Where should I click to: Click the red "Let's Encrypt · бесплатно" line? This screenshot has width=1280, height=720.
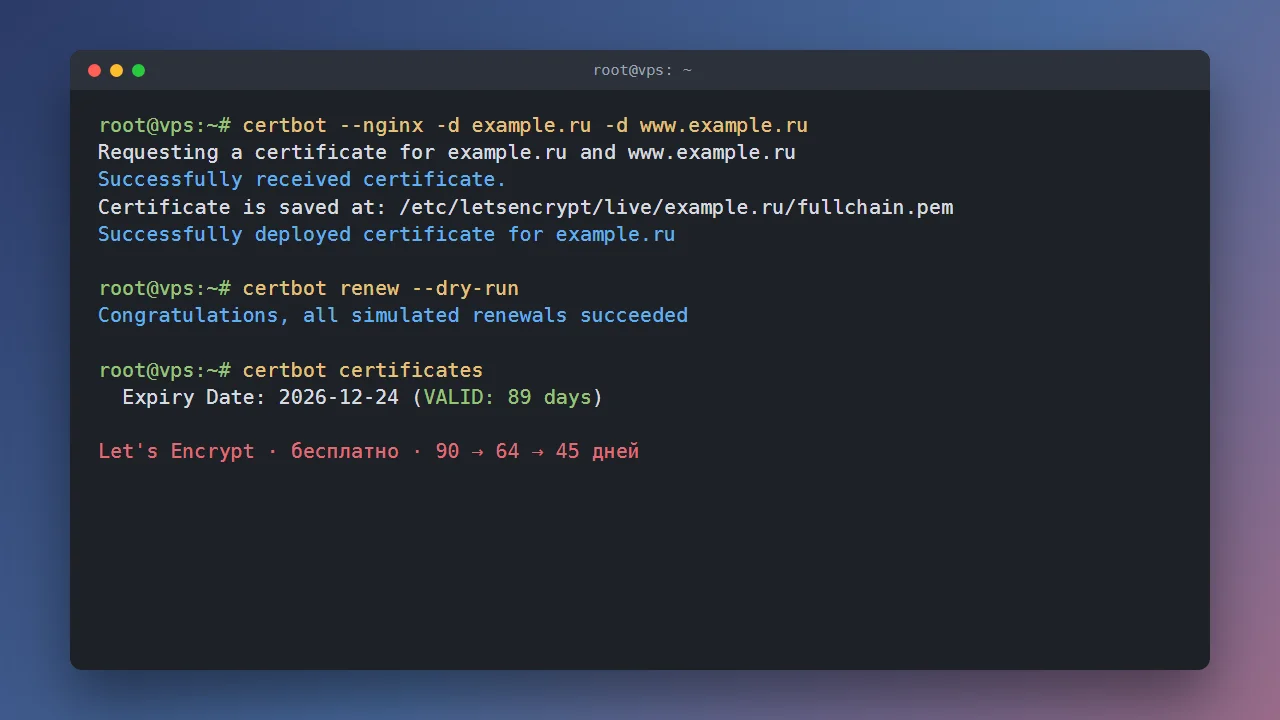368,451
